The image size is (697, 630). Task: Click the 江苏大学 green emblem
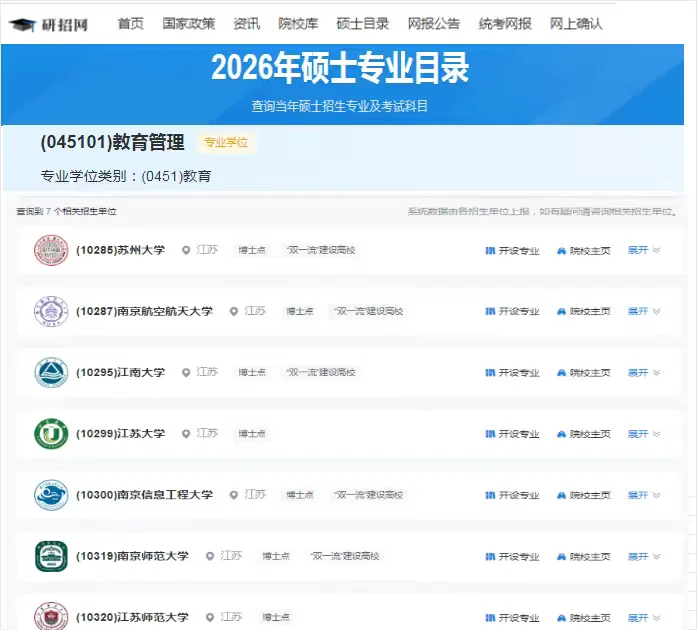point(51,433)
